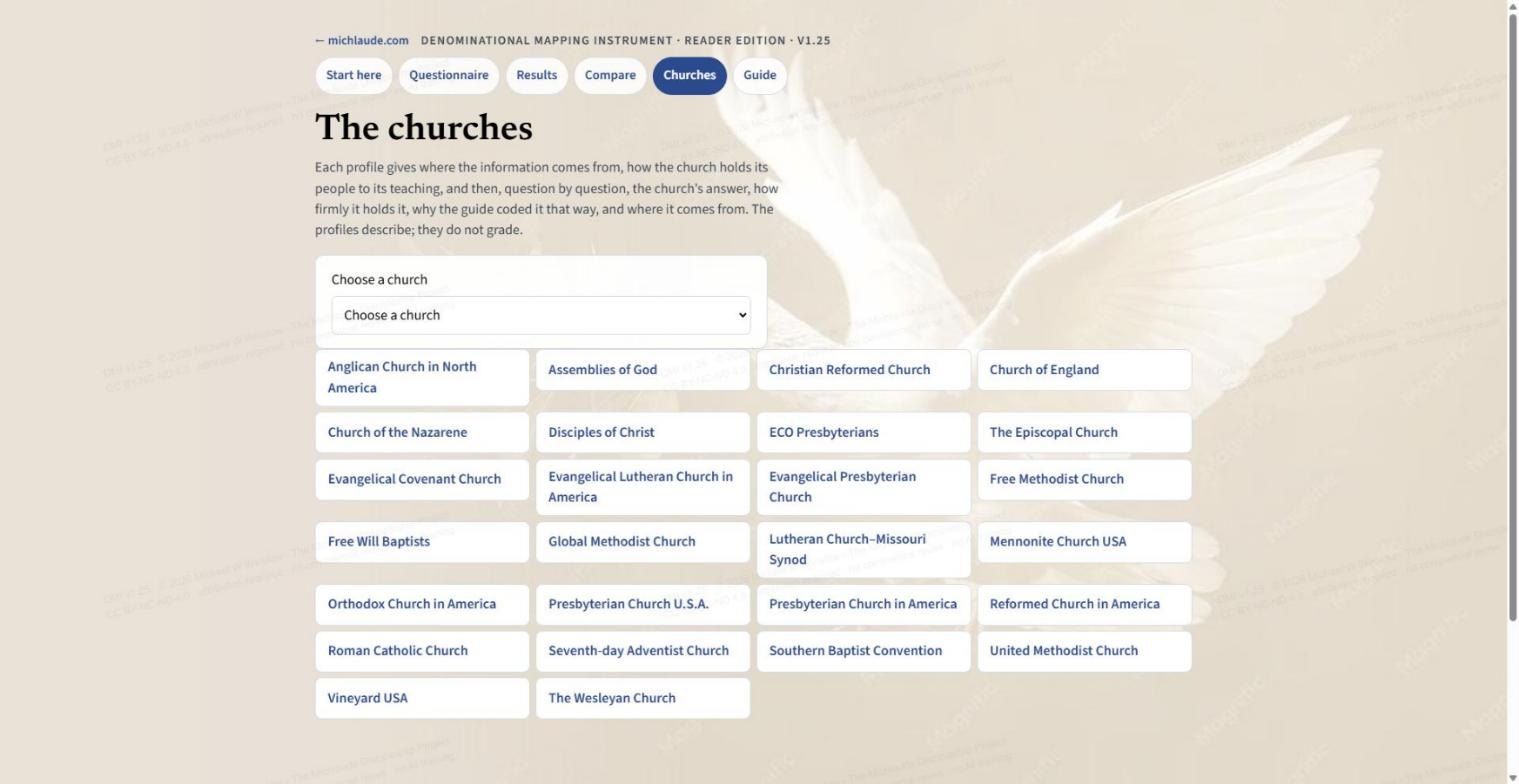View The Wesleyan Church profile

point(643,698)
